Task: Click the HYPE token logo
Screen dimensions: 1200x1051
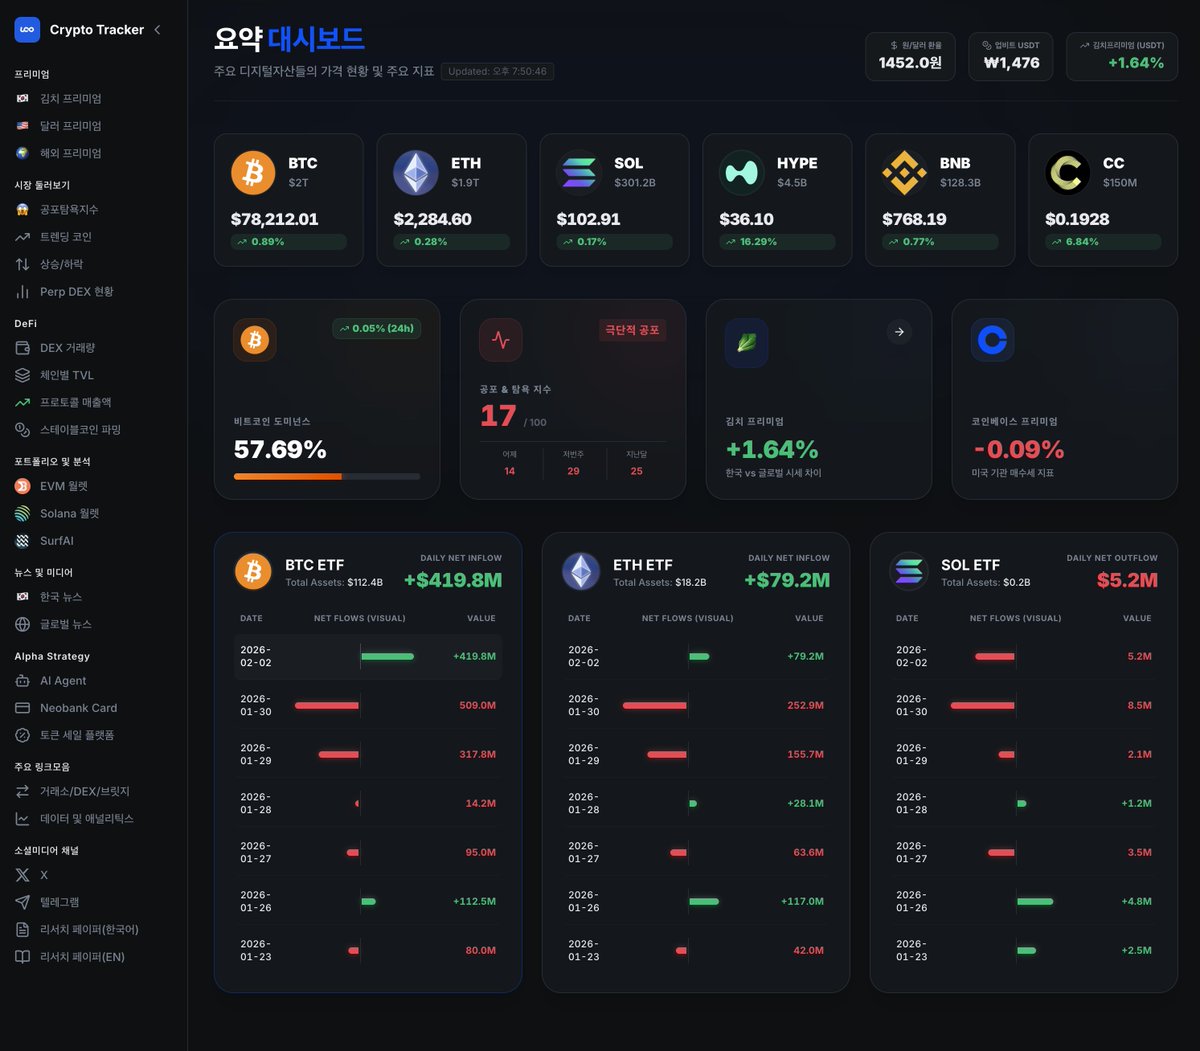Action: coord(741,173)
